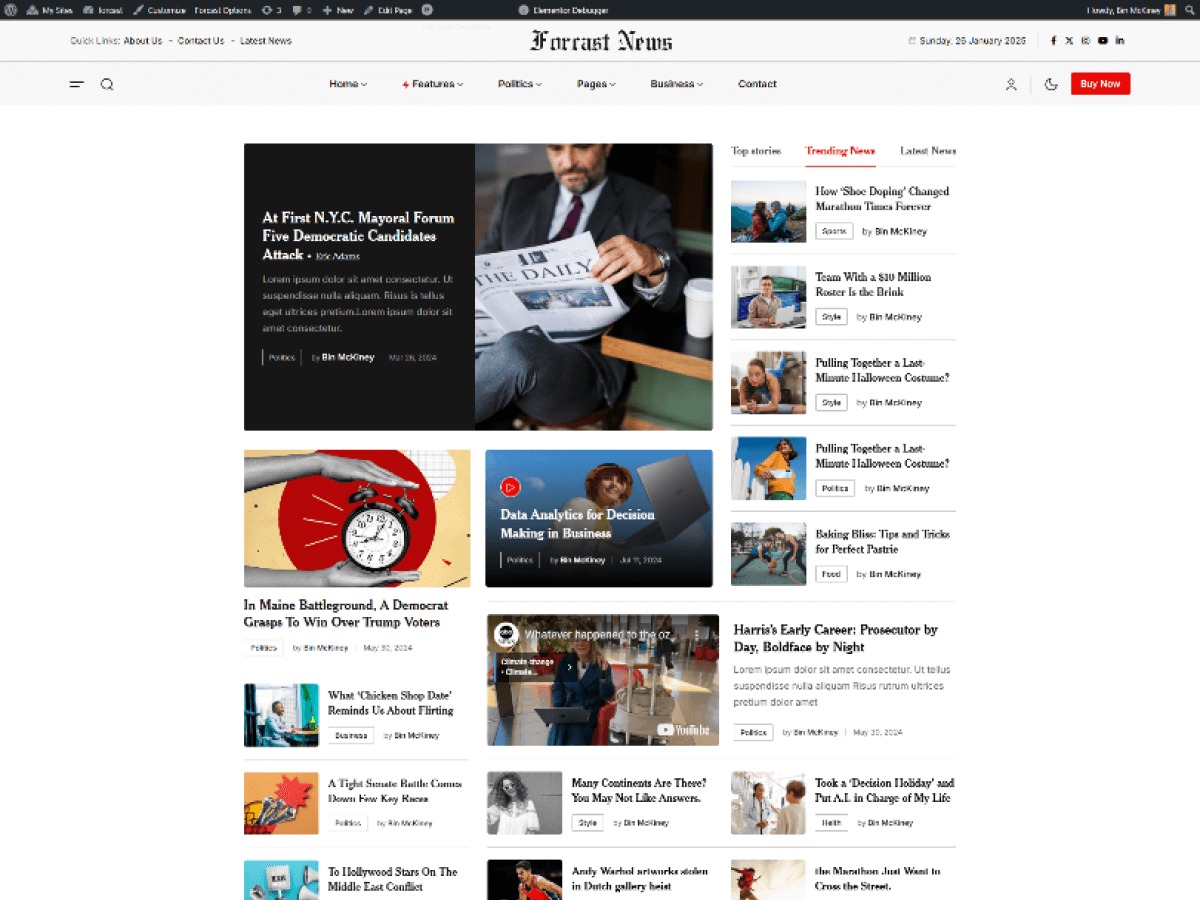Open the Instagram social icon
This screenshot has height=900, width=1200.
1085,41
